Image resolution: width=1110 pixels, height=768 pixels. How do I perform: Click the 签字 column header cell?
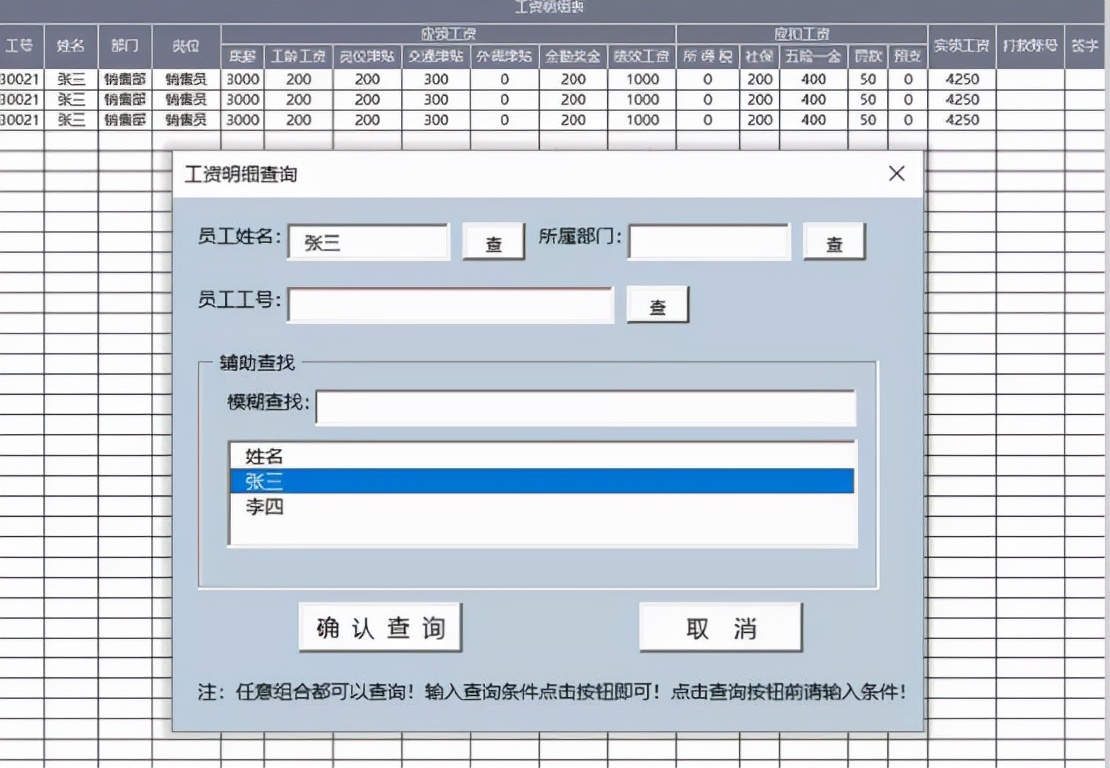click(x=1087, y=45)
